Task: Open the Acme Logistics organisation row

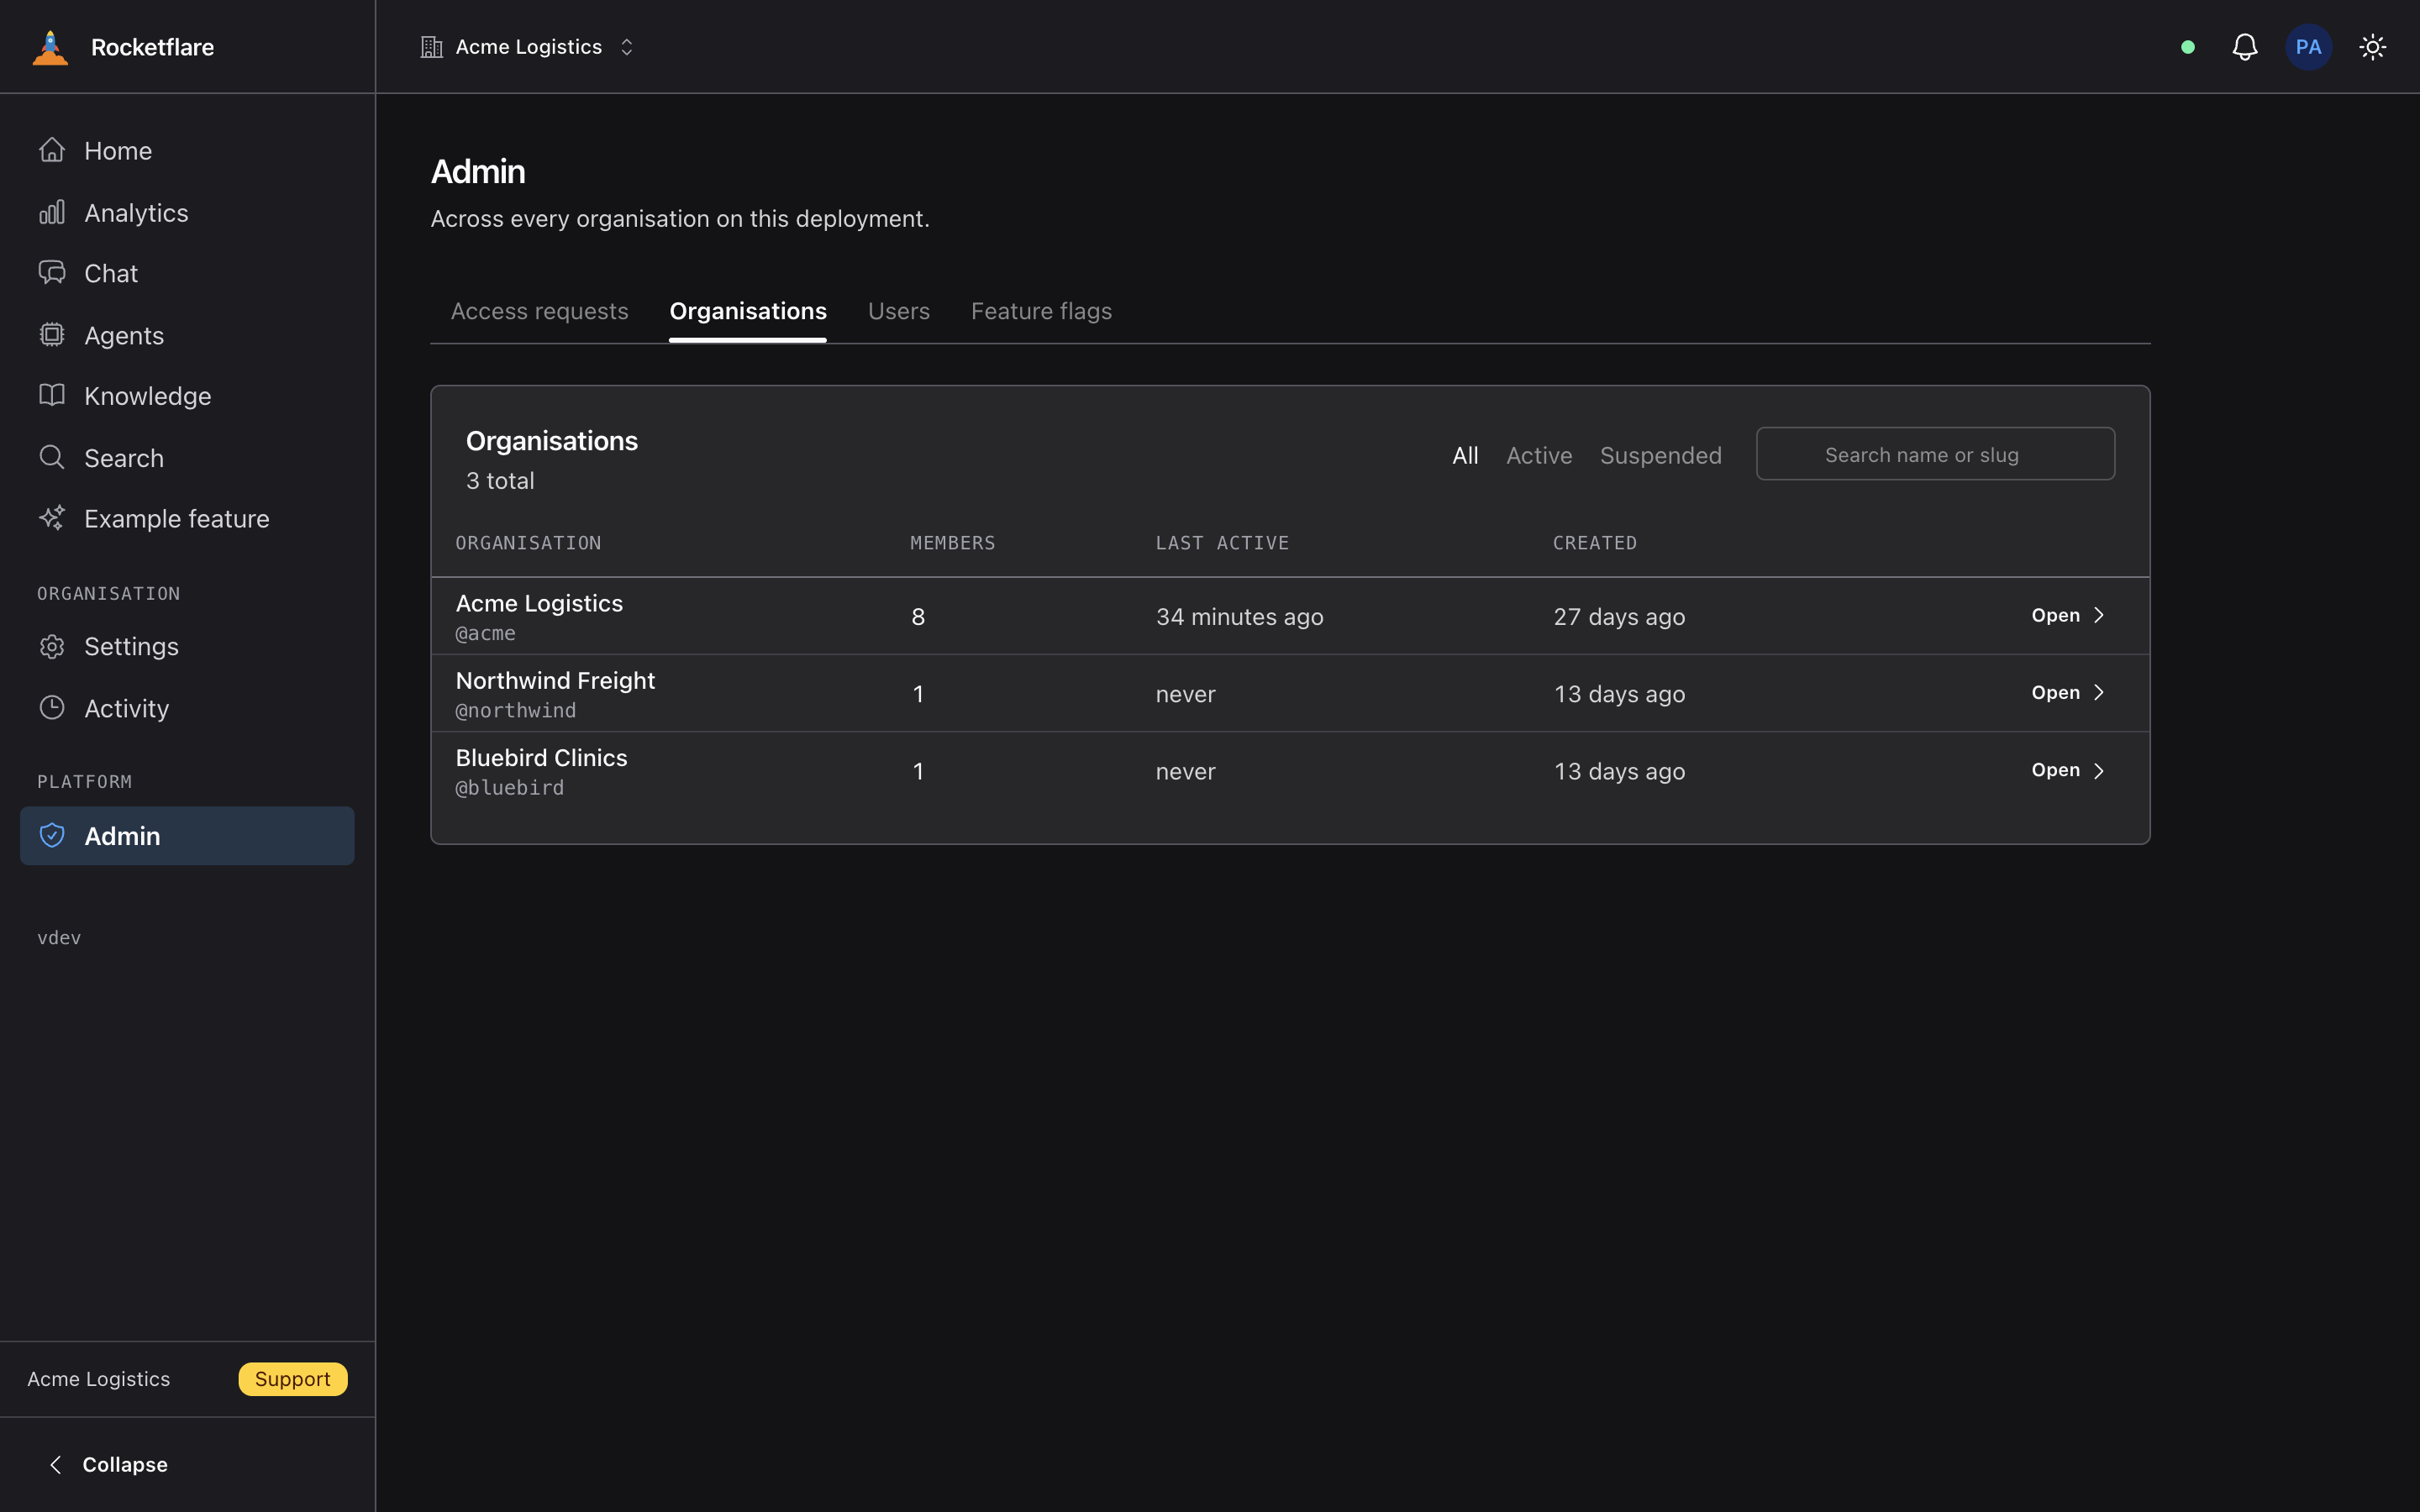Action: [2068, 616]
